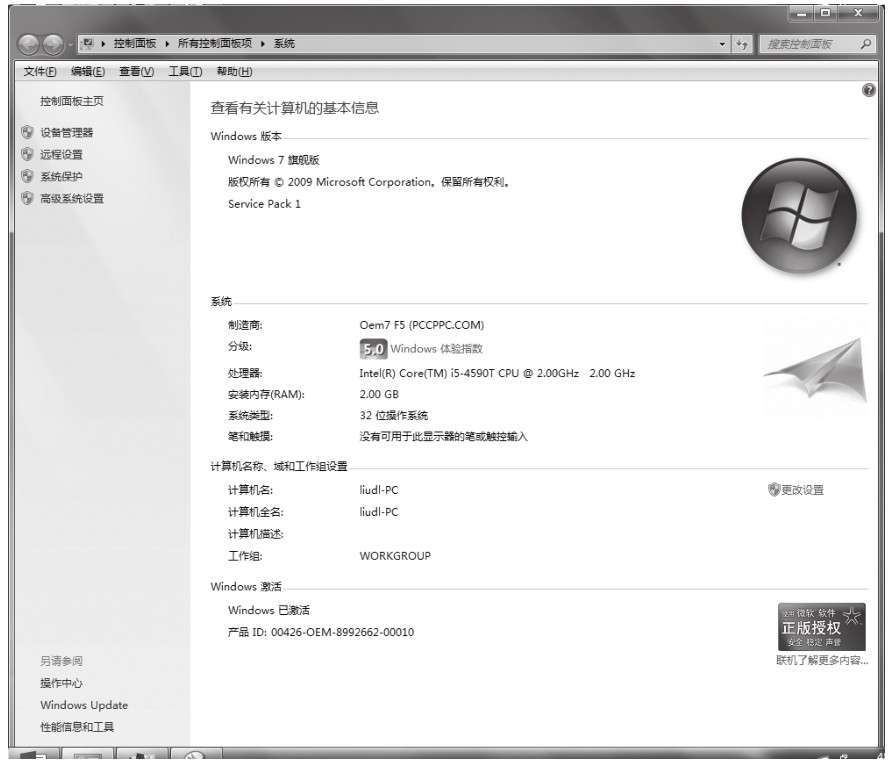Click the shield icon beside 设备管理器

[27, 132]
